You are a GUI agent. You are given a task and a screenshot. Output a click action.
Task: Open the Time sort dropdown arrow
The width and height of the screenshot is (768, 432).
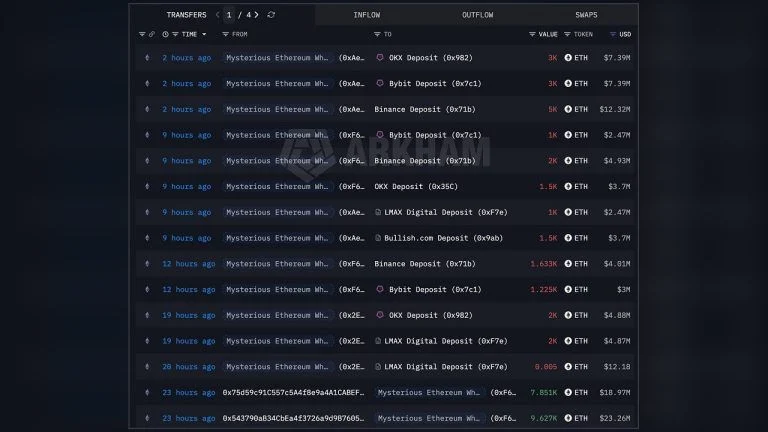point(204,34)
